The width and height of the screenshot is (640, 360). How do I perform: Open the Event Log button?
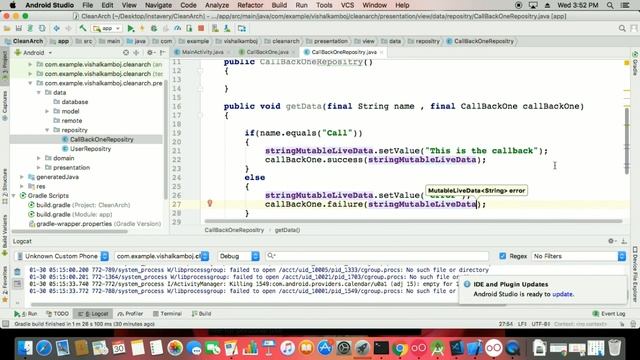(609, 313)
